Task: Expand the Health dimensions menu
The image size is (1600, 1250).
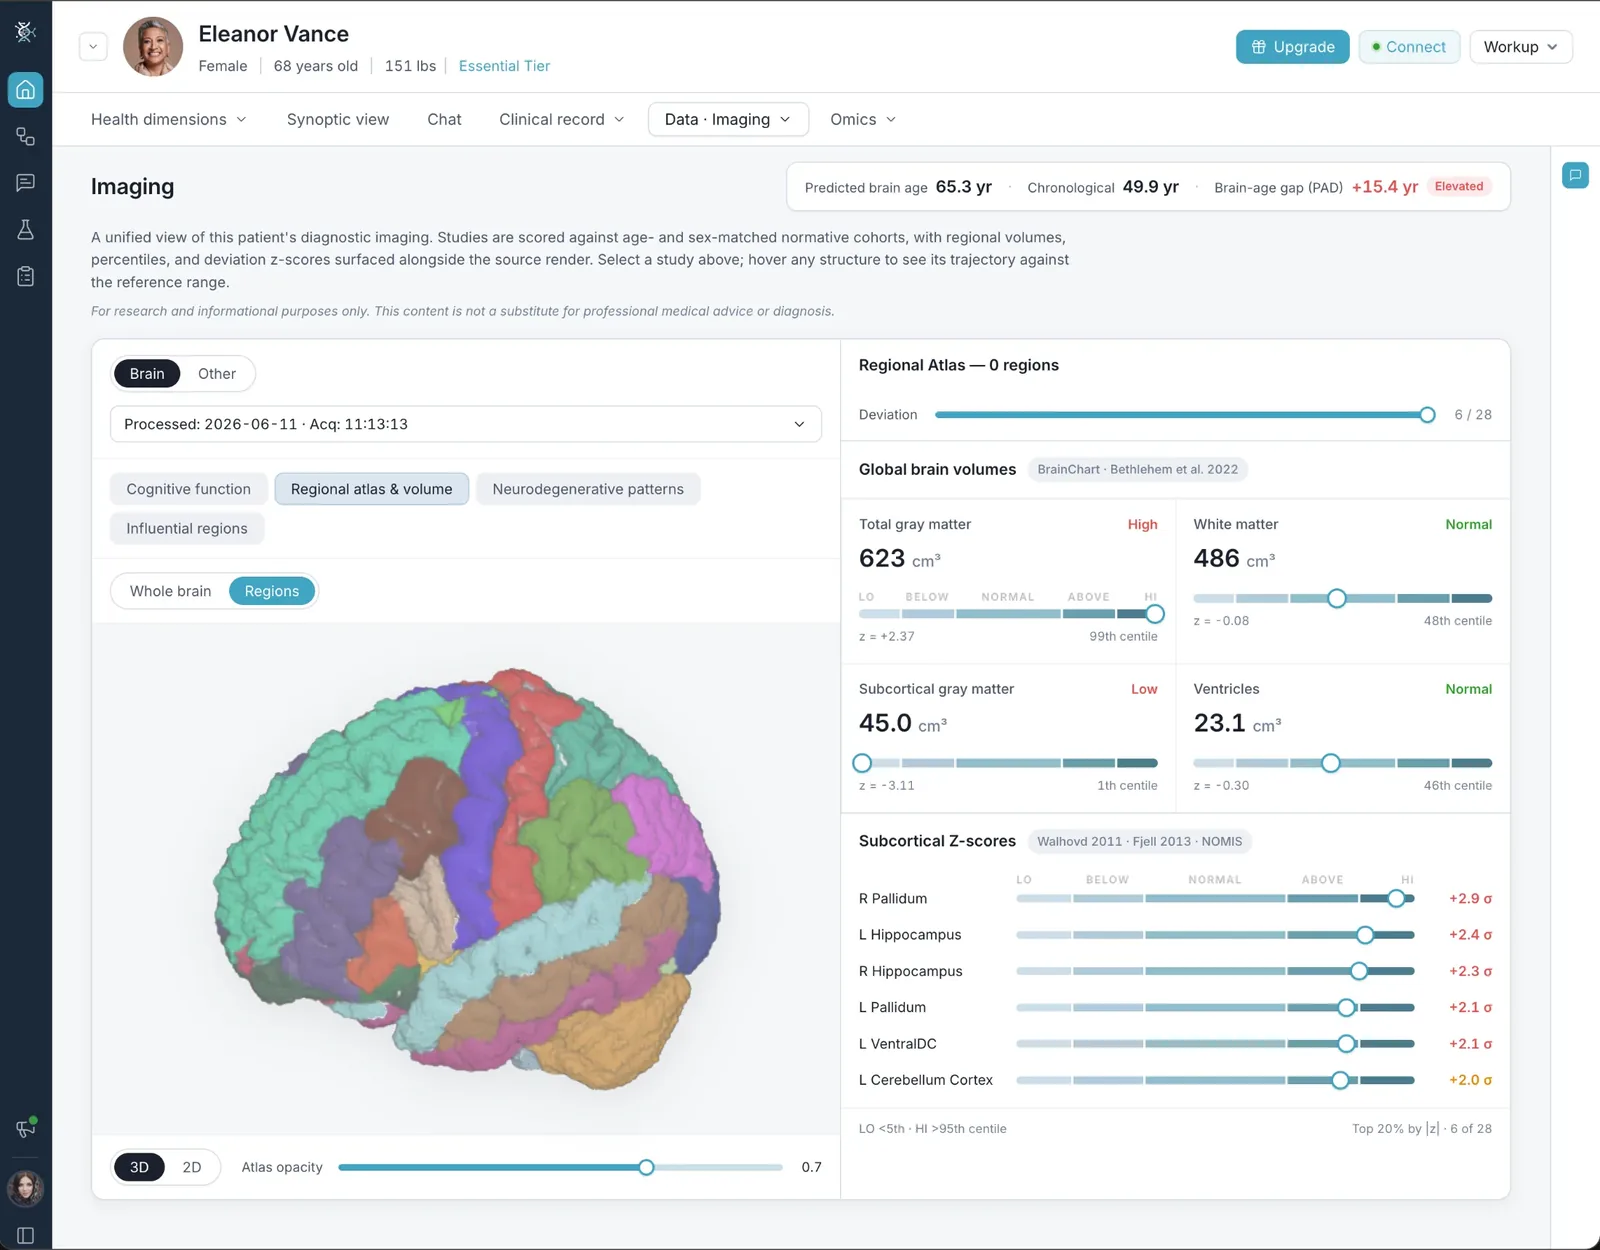Action: pyautogui.click(x=169, y=119)
